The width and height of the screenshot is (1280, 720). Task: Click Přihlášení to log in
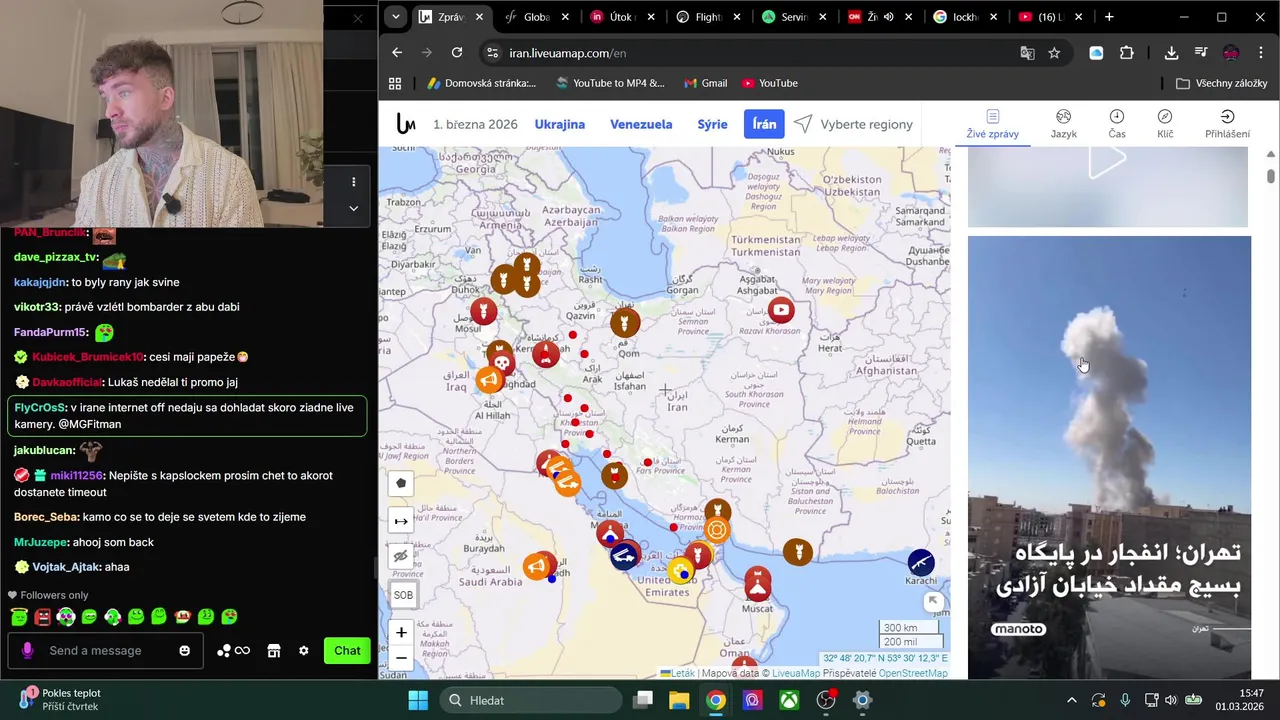(x=1227, y=124)
